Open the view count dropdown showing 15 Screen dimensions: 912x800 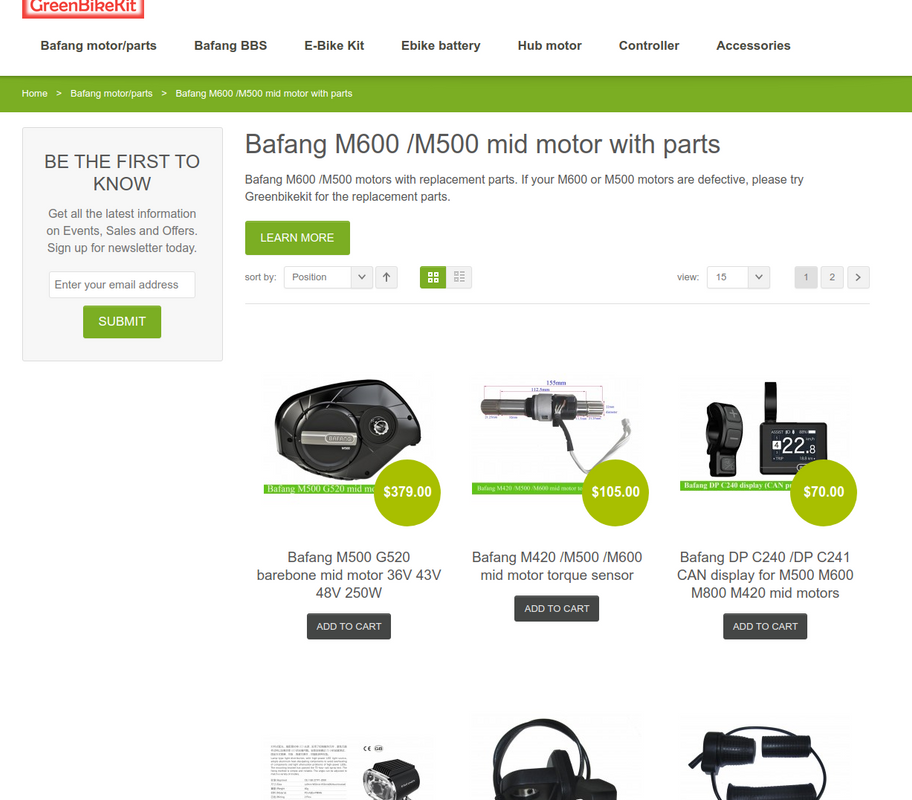(738, 278)
